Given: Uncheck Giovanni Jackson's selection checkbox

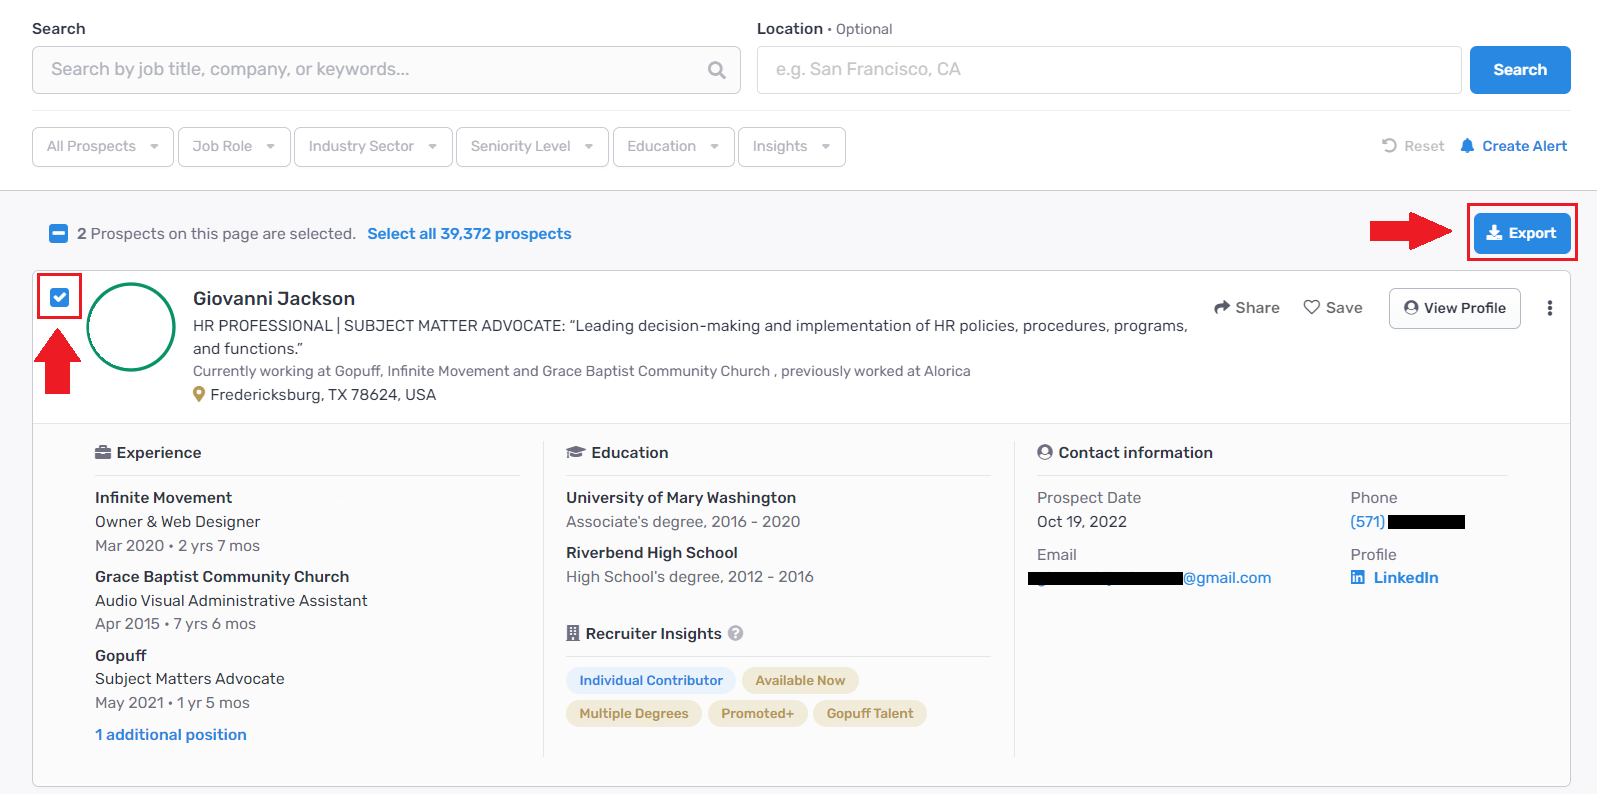Looking at the screenshot, I should [60, 297].
